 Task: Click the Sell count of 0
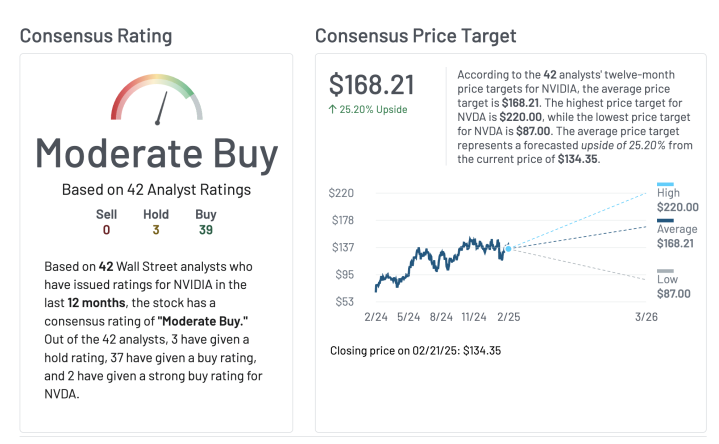[106, 229]
